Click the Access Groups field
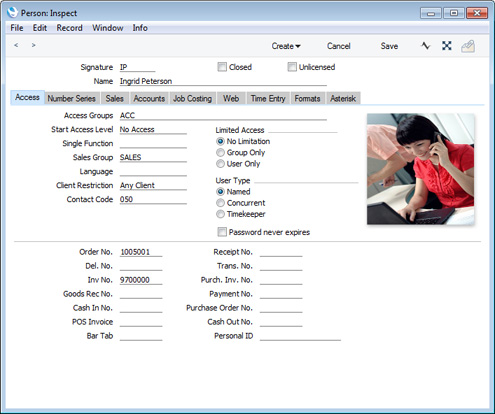The width and height of the screenshot is (495, 414). coord(223,115)
